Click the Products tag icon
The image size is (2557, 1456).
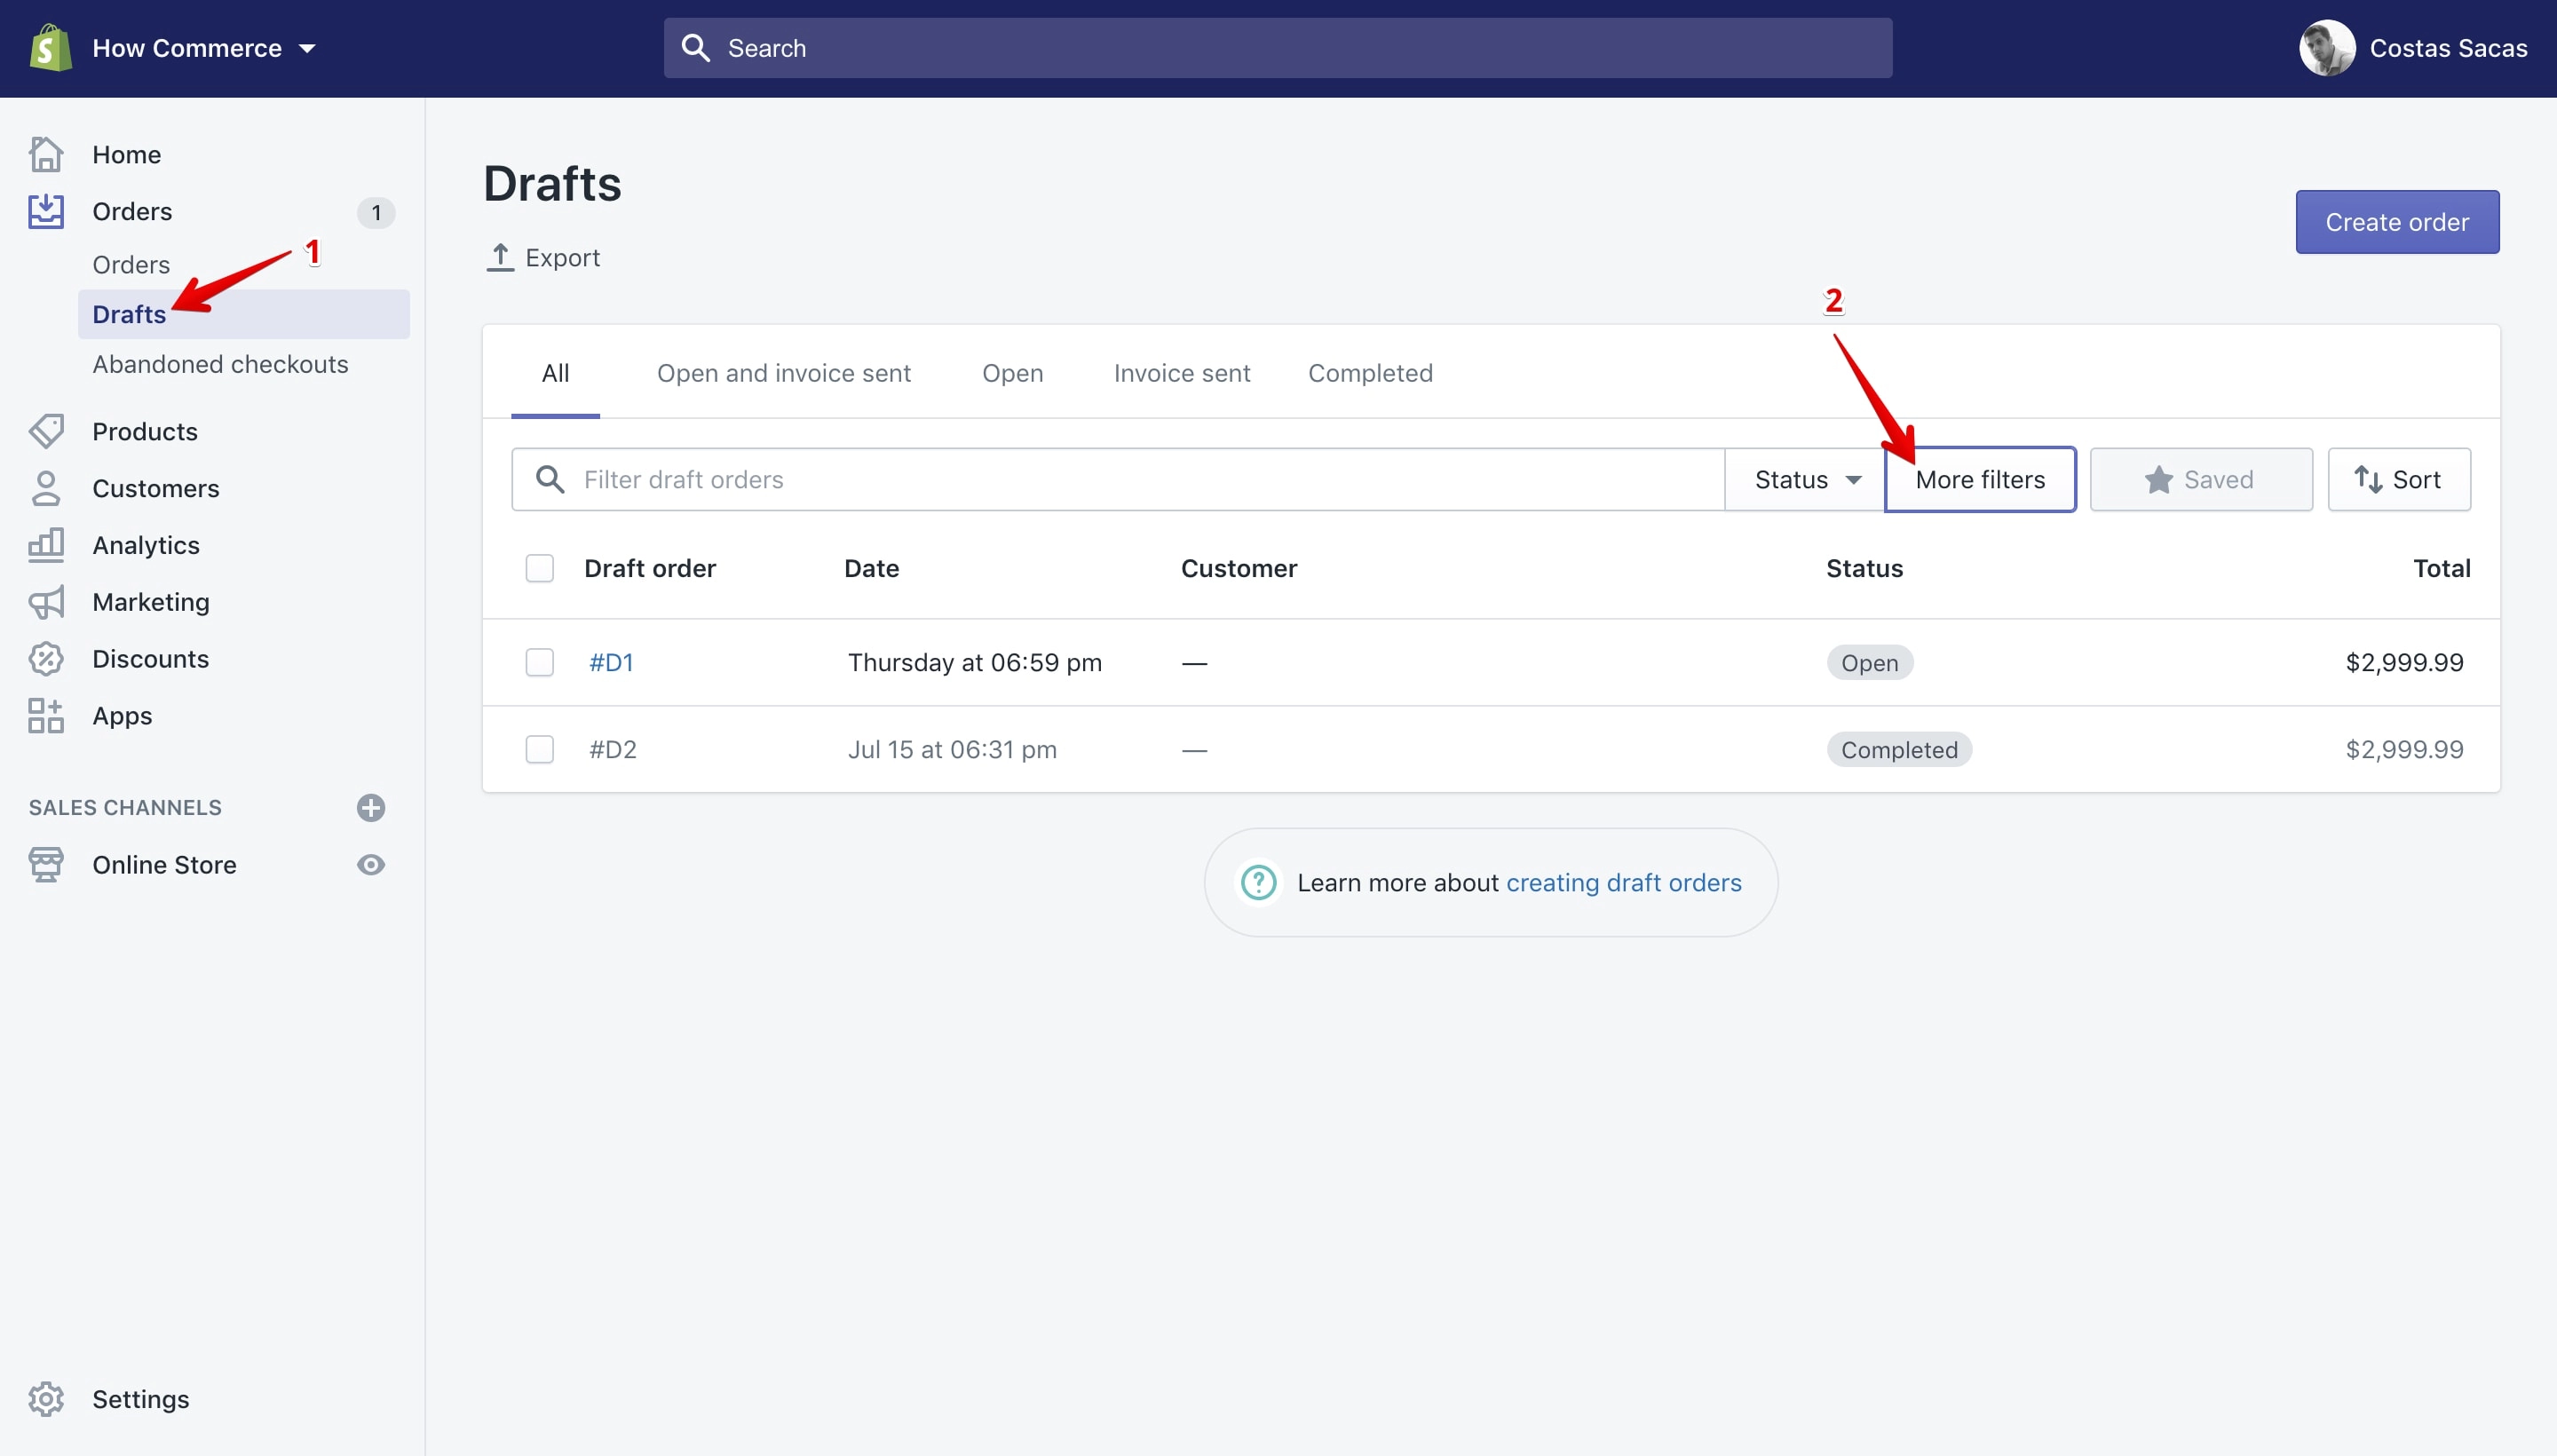46,431
